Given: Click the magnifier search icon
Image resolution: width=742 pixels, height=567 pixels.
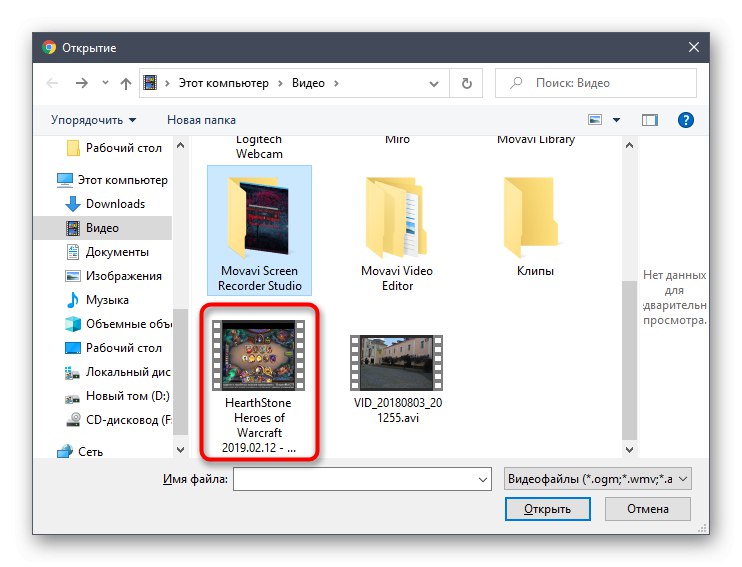Looking at the screenshot, I should tap(516, 83).
